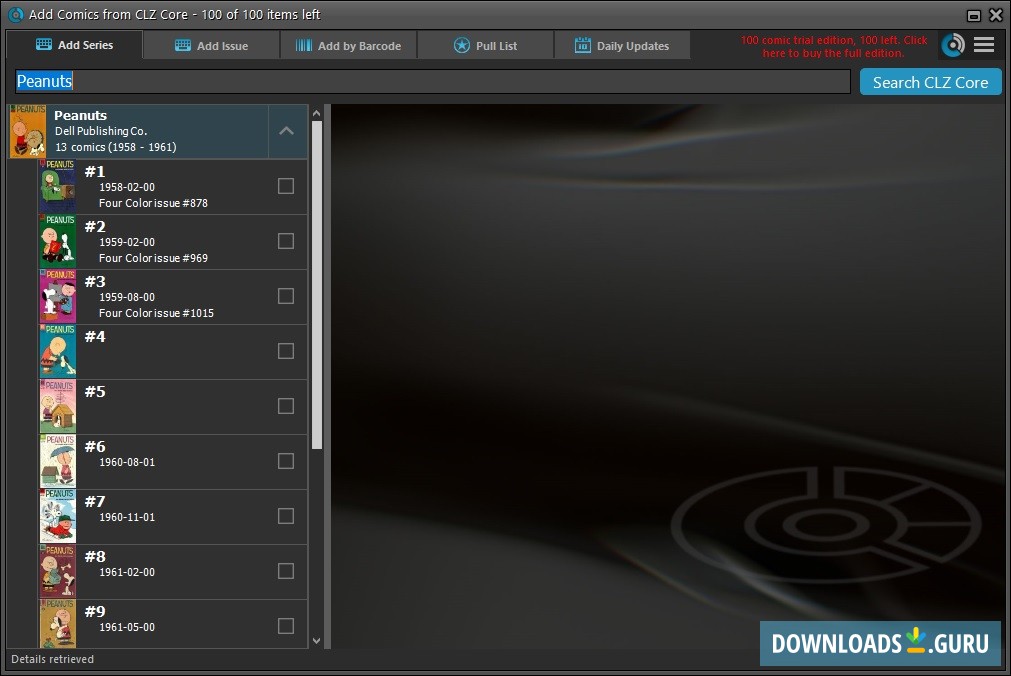
Task: Check the box for issue #1
Action: pyautogui.click(x=286, y=186)
